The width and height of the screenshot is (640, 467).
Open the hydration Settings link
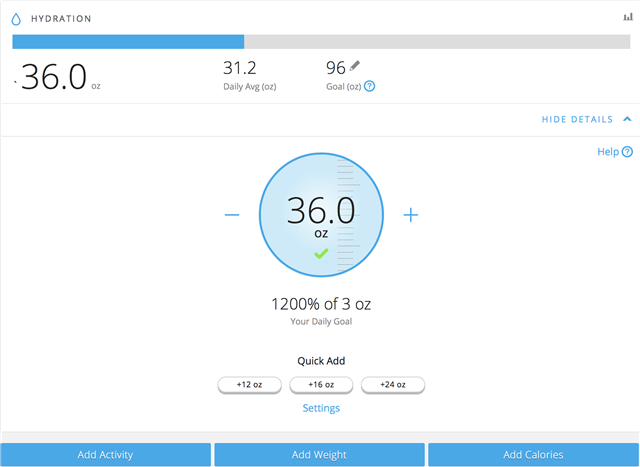tap(321, 408)
